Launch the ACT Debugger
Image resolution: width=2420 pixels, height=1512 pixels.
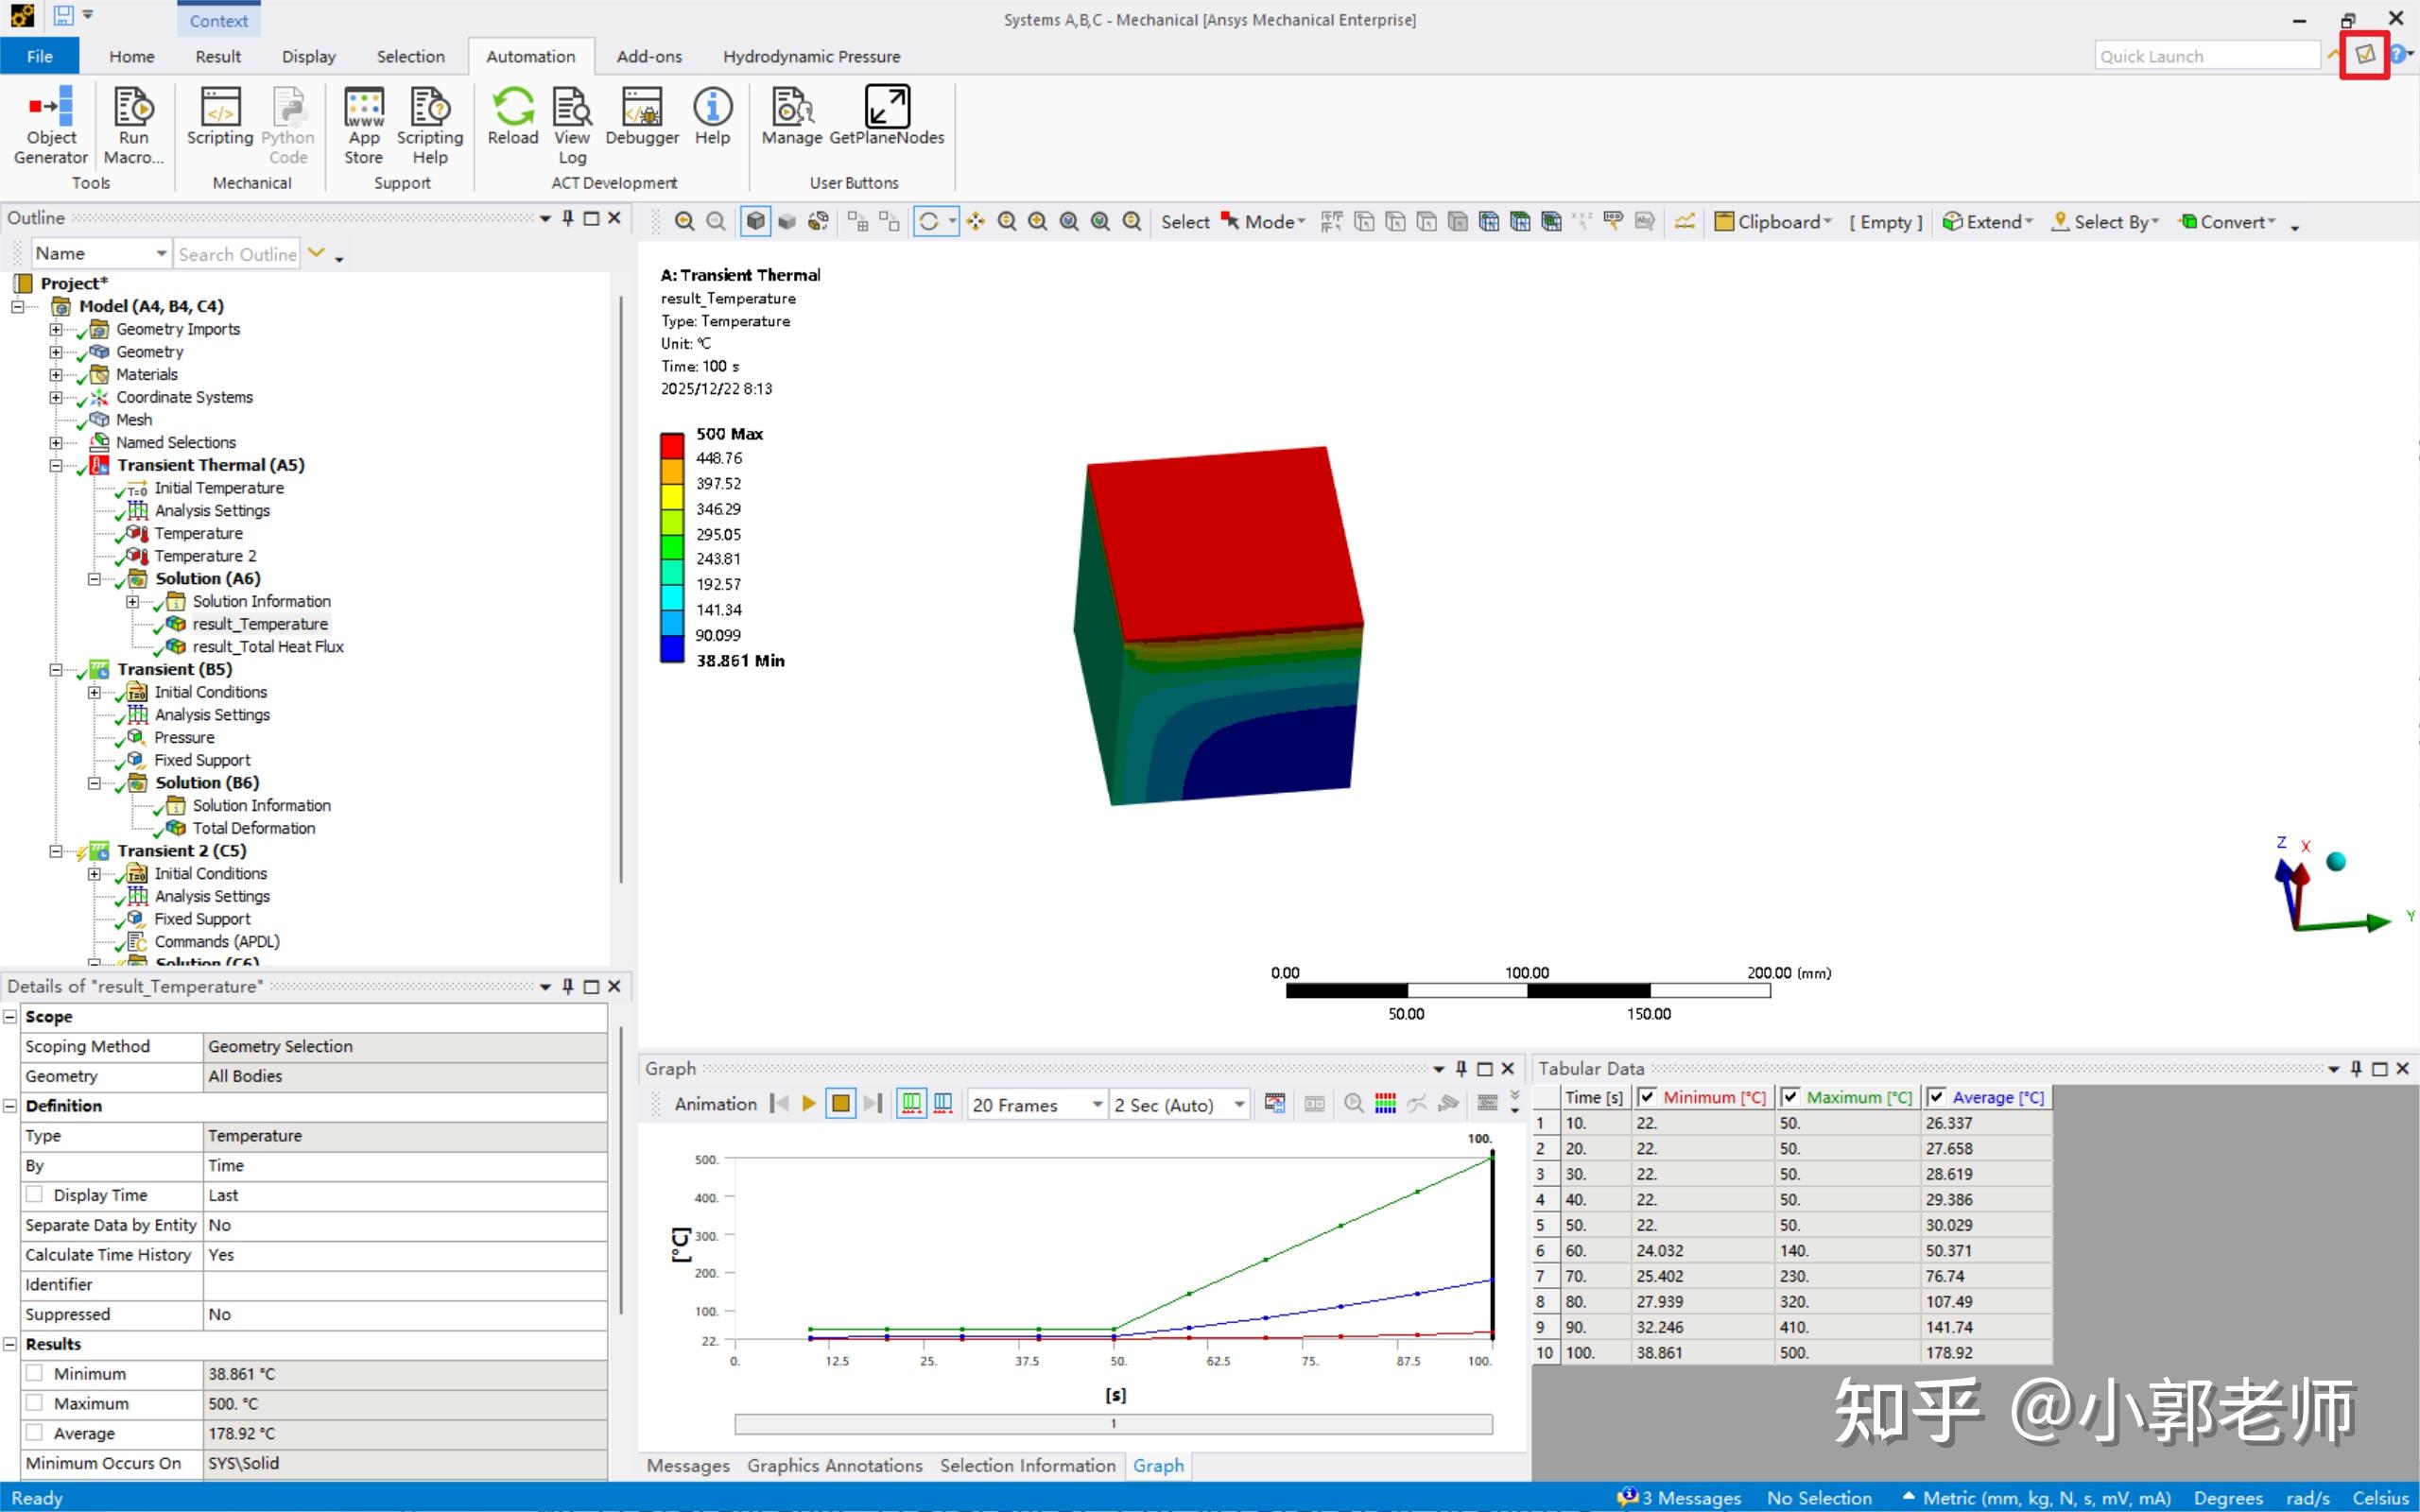[x=642, y=117]
